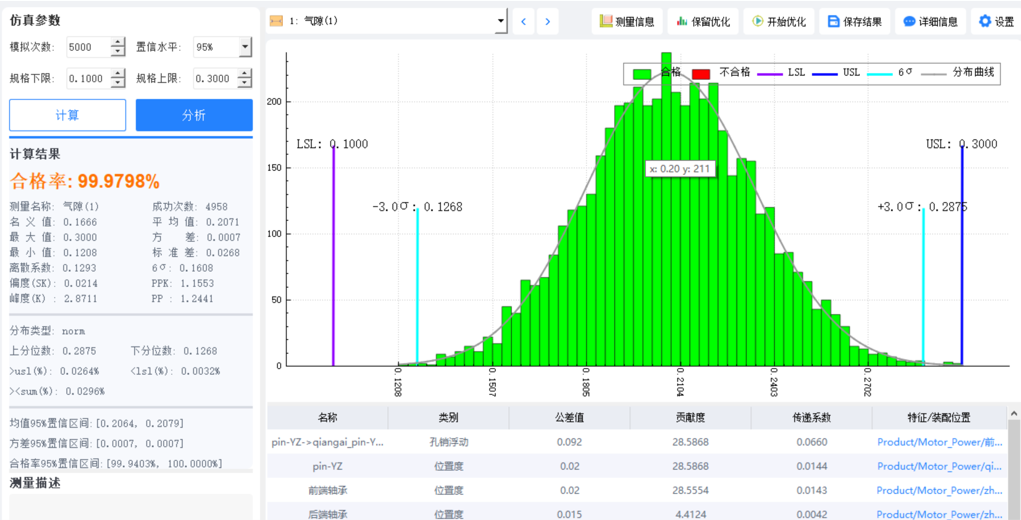Open 详细信息 detailed information
The width and height of the screenshot is (1021, 520).
pyautogui.click(x=930, y=21)
